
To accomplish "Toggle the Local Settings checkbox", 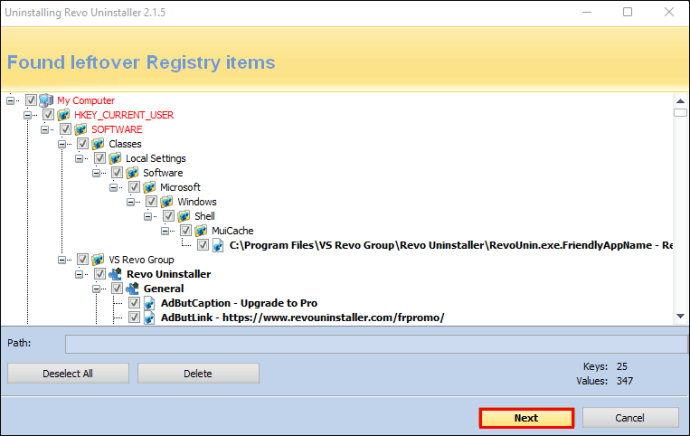I will point(100,158).
